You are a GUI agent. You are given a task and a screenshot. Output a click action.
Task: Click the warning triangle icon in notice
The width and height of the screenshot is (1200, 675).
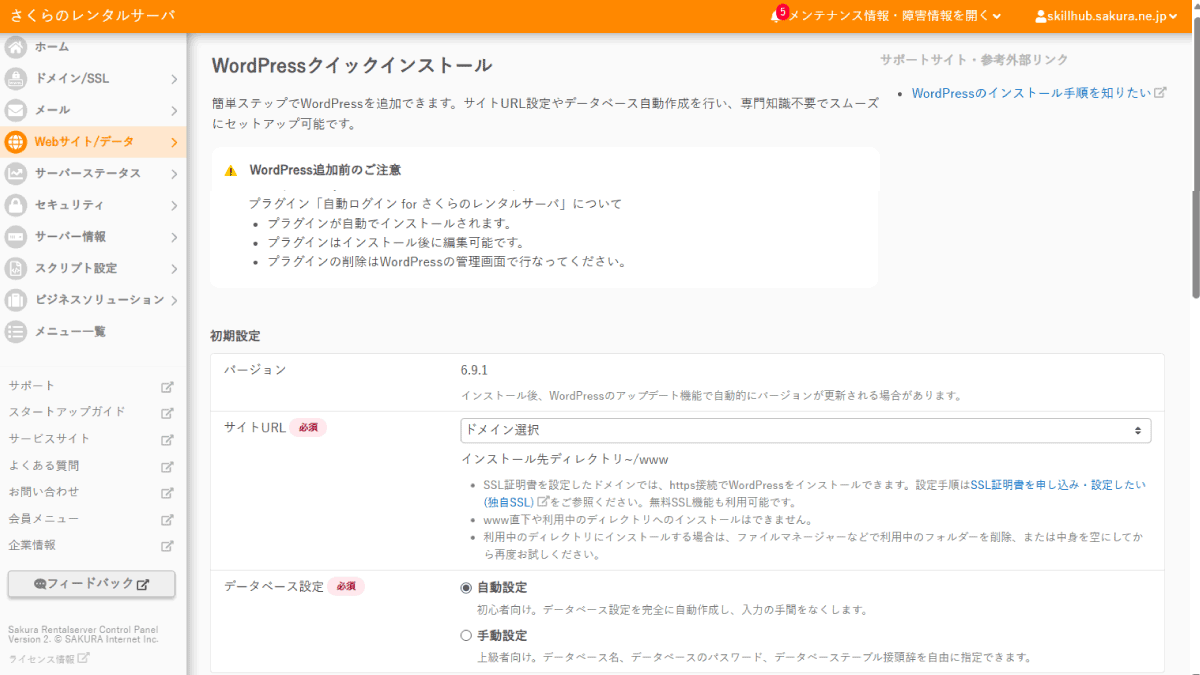[231, 171]
